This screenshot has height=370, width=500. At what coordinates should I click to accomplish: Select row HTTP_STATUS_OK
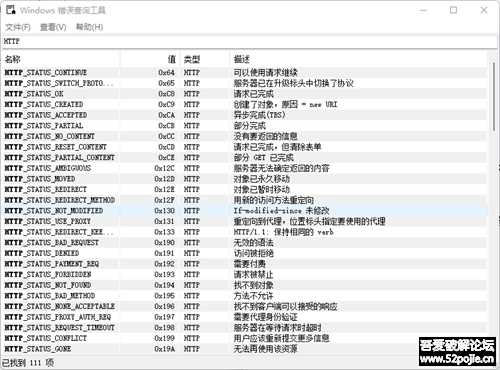pos(245,94)
